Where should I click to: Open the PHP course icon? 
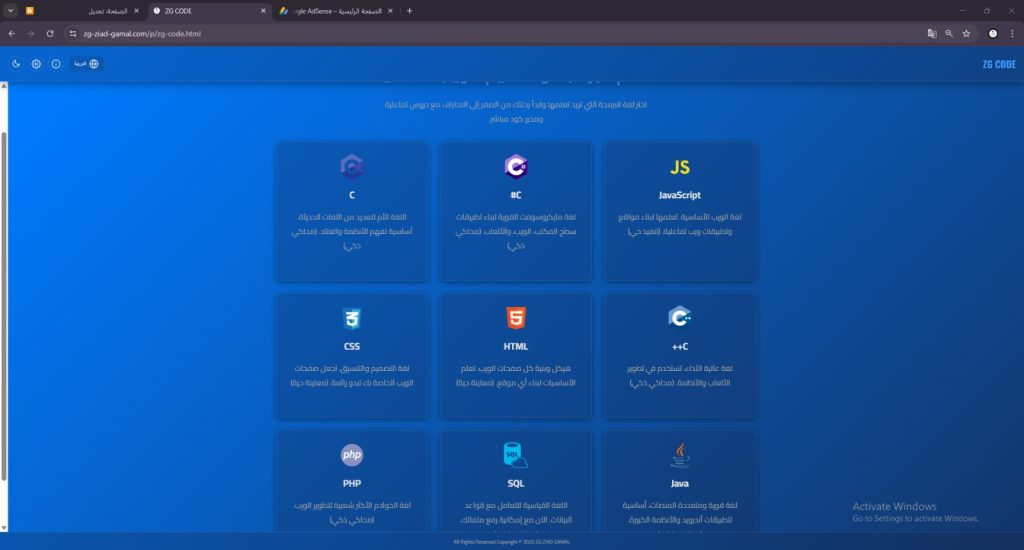(351, 455)
